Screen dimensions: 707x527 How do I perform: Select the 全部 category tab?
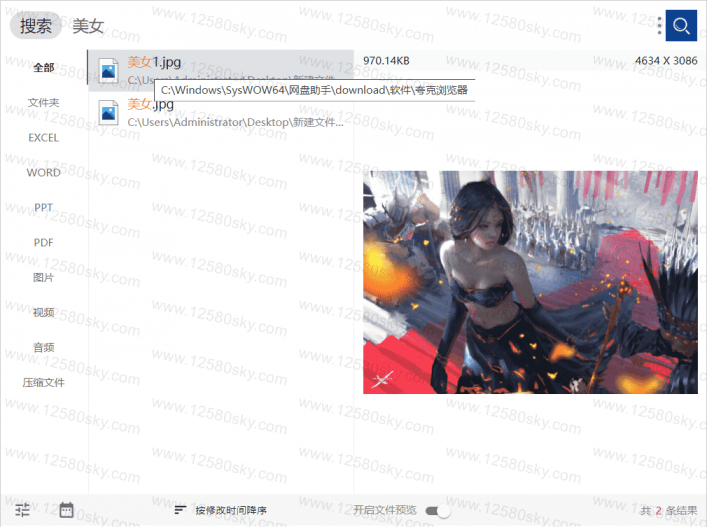coord(43,68)
